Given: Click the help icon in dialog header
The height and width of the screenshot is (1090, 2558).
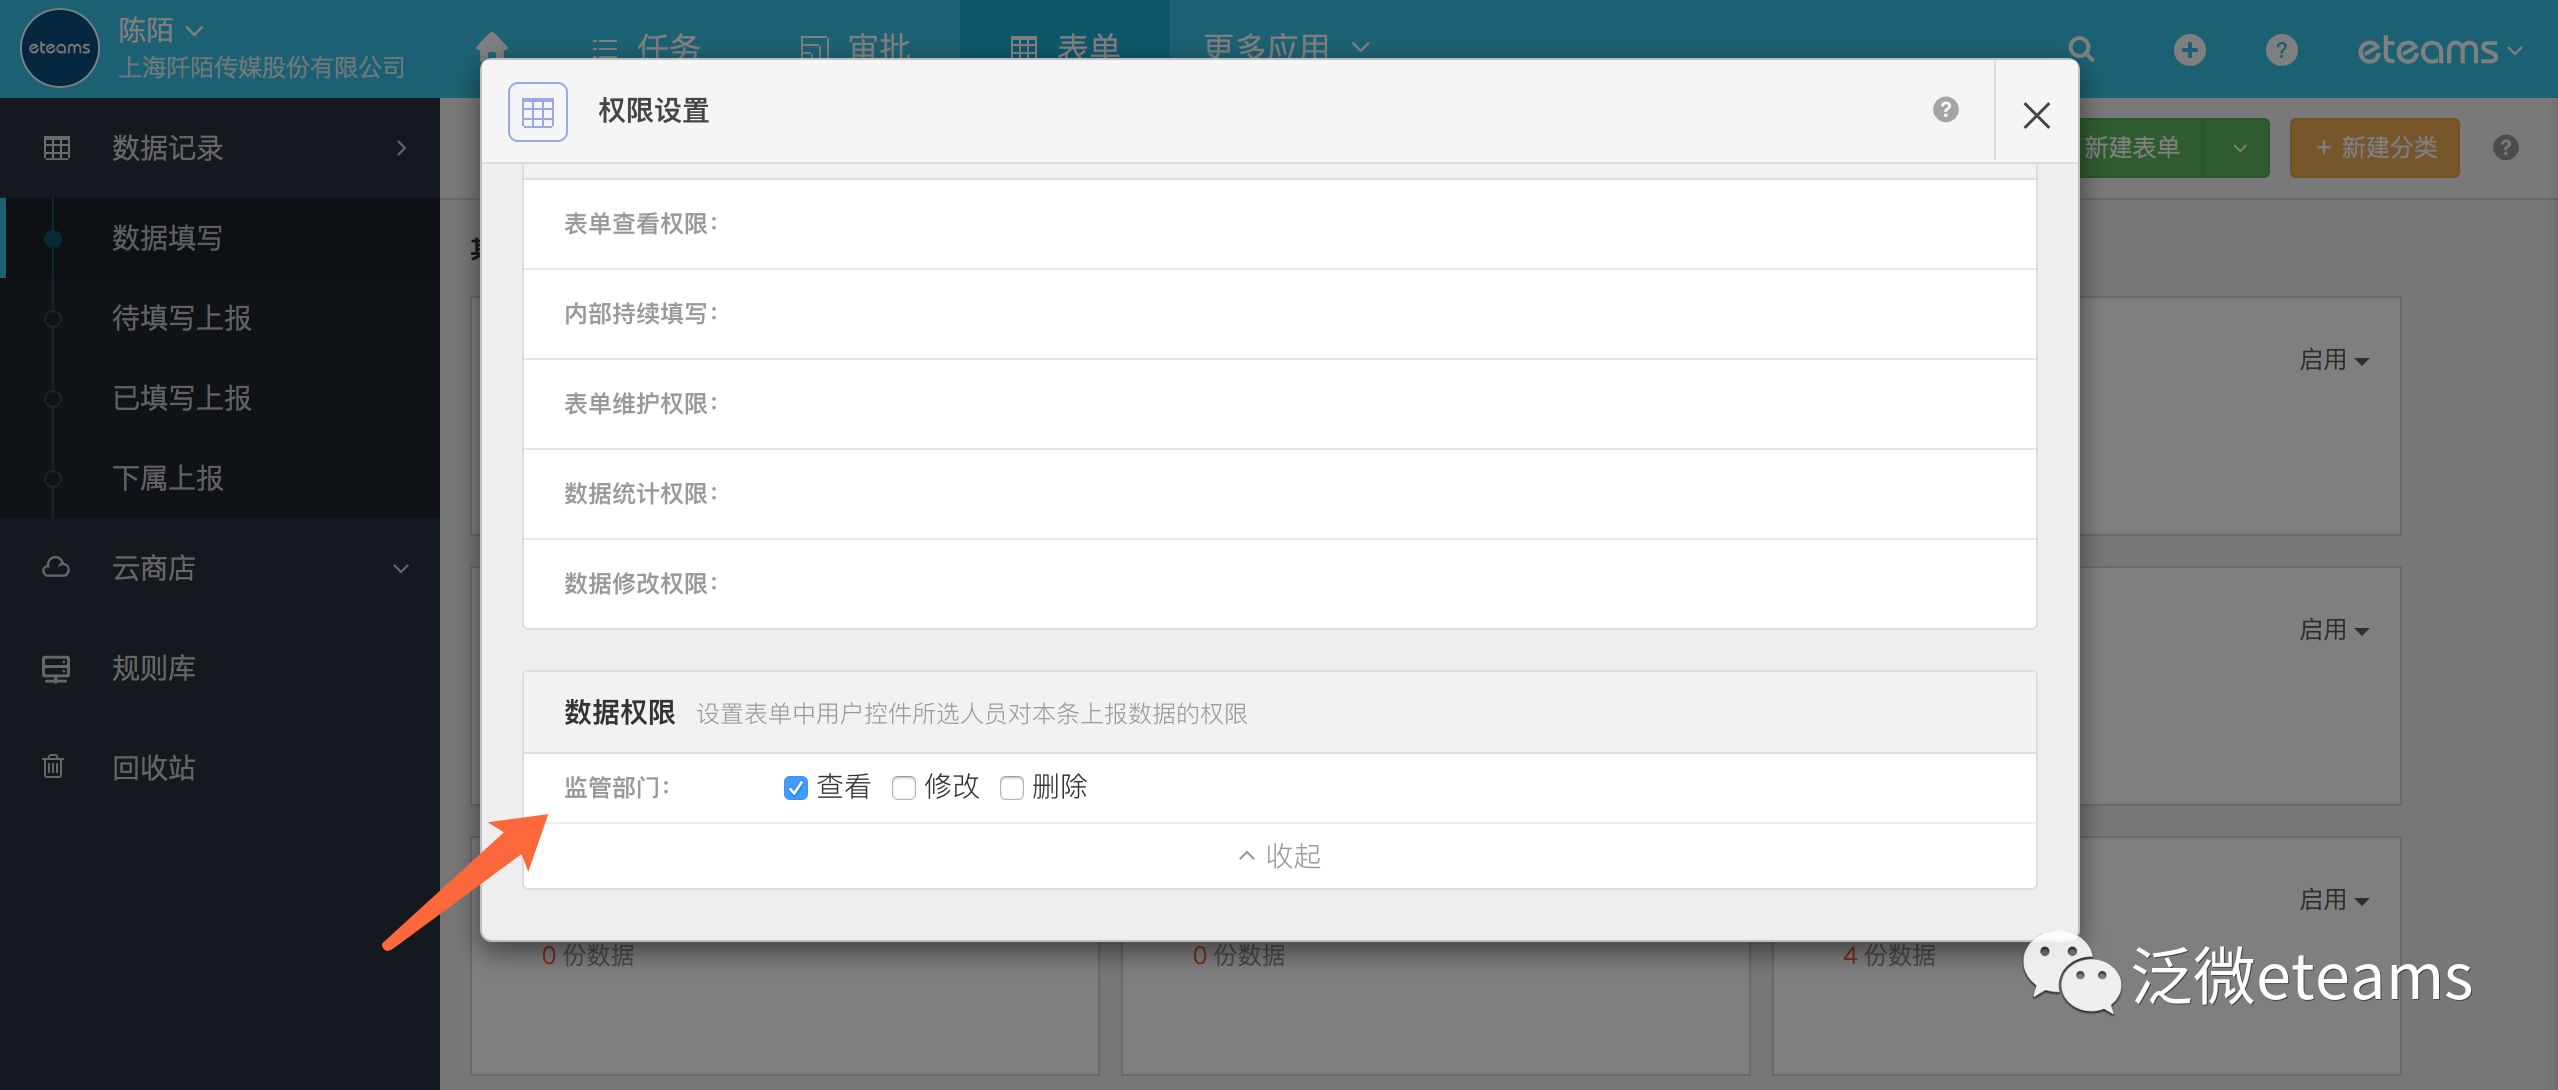Looking at the screenshot, I should [1945, 109].
